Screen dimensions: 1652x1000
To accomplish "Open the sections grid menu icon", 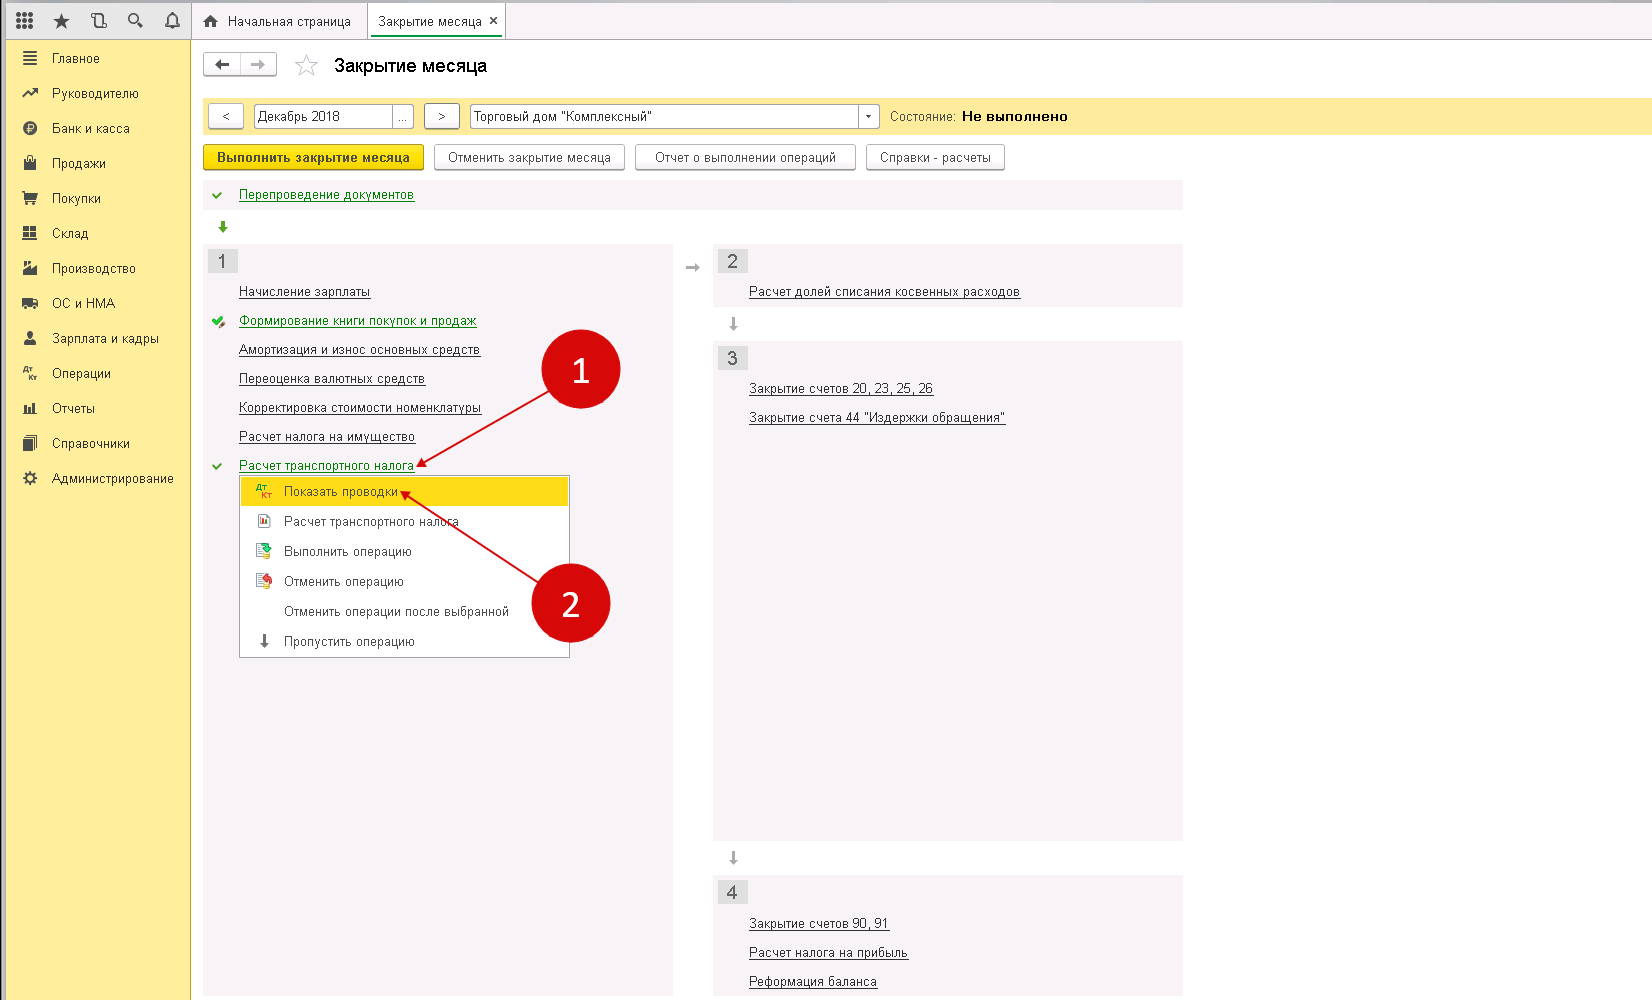I will (25, 21).
